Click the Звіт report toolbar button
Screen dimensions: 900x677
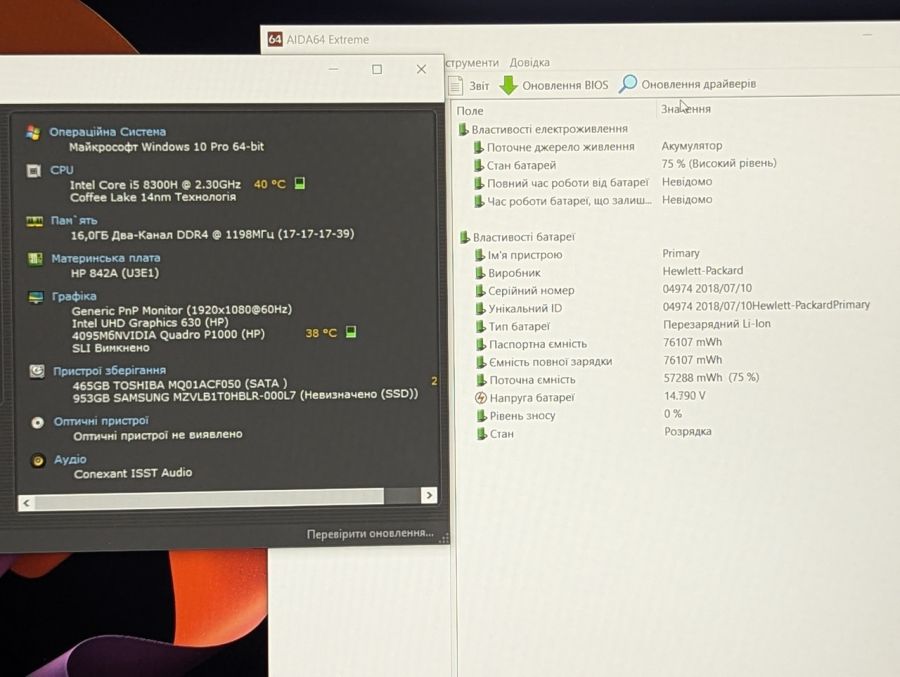[469, 86]
